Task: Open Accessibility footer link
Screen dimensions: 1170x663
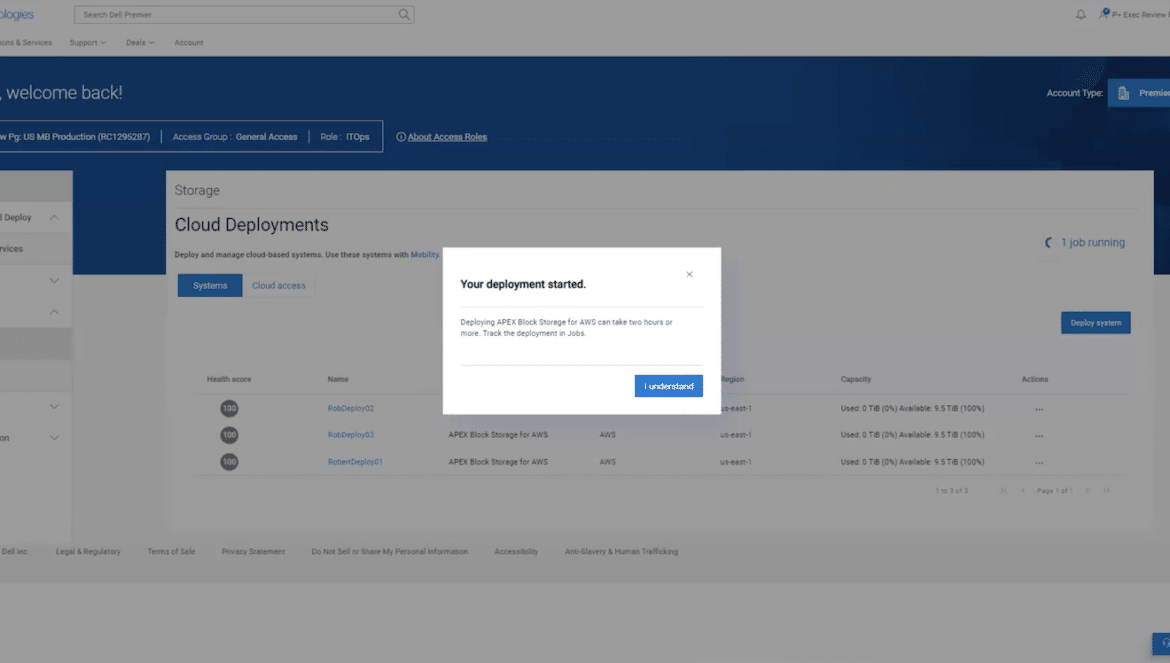Action: click(x=516, y=552)
